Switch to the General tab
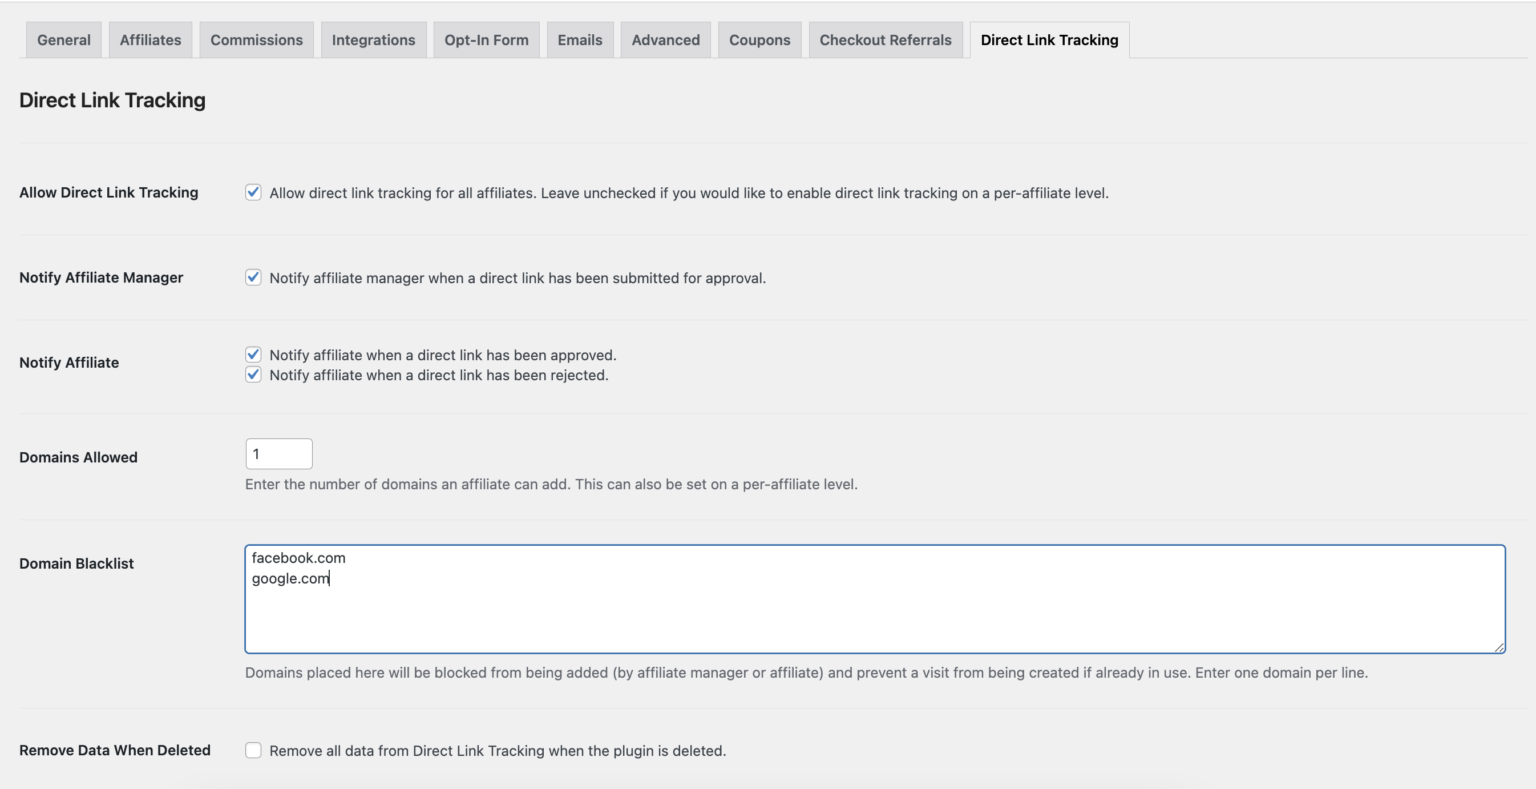 pyautogui.click(x=63, y=39)
